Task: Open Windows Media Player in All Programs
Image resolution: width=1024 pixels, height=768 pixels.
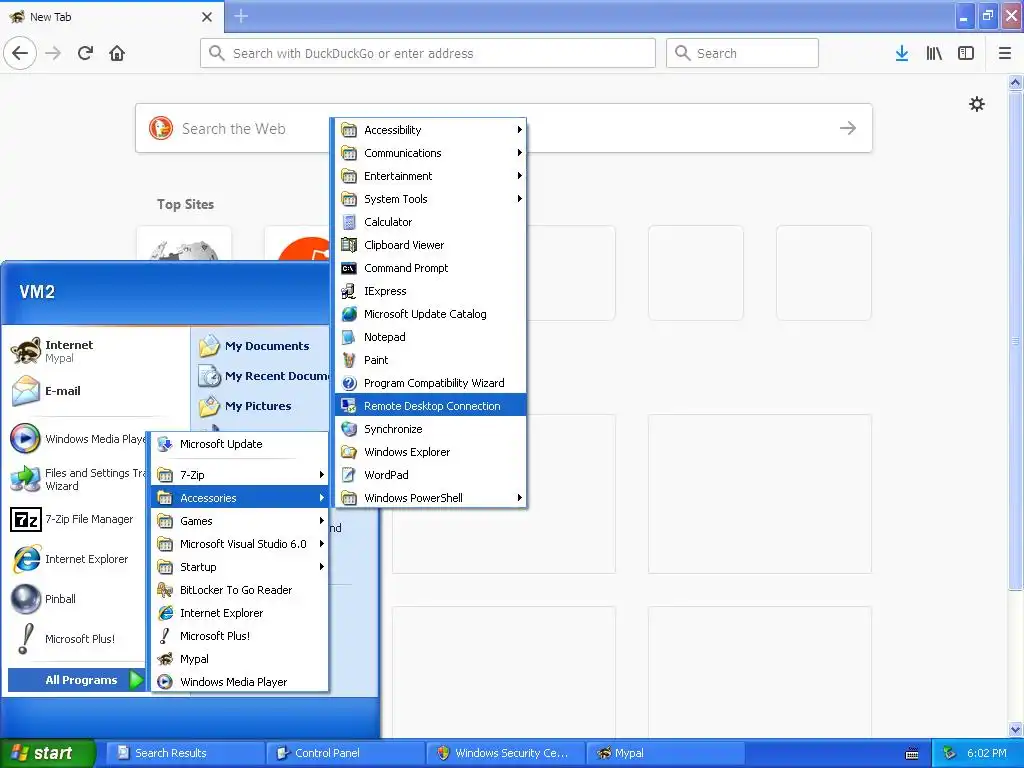Action: click(240, 682)
